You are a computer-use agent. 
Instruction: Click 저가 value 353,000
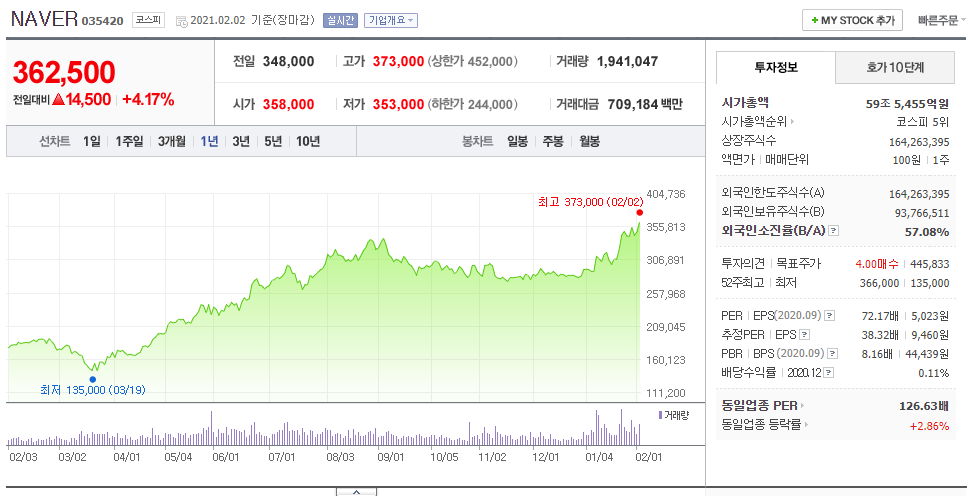[398, 104]
